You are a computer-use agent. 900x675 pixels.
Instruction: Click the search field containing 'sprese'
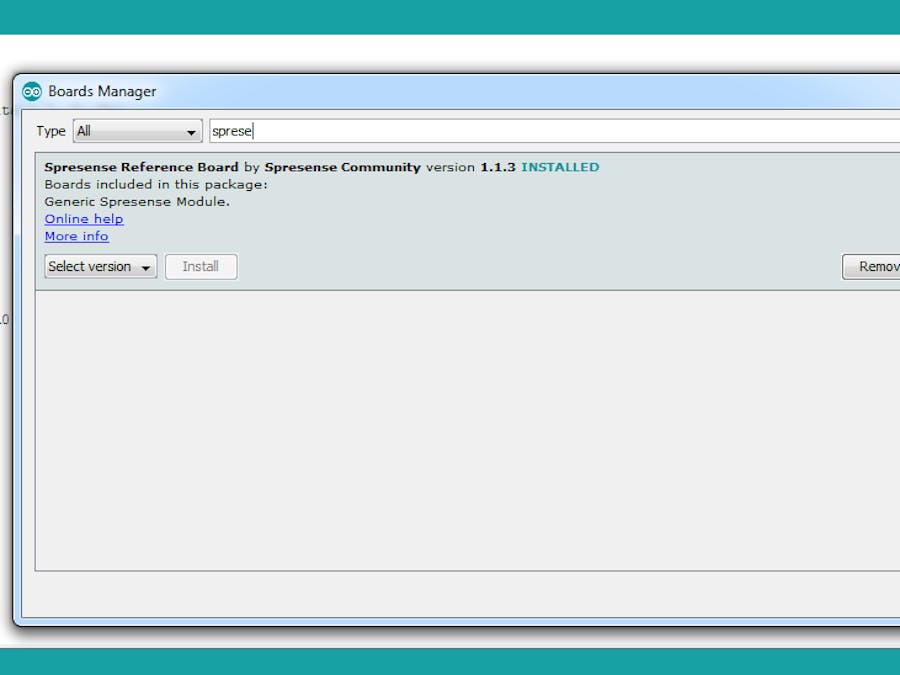coord(554,131)
